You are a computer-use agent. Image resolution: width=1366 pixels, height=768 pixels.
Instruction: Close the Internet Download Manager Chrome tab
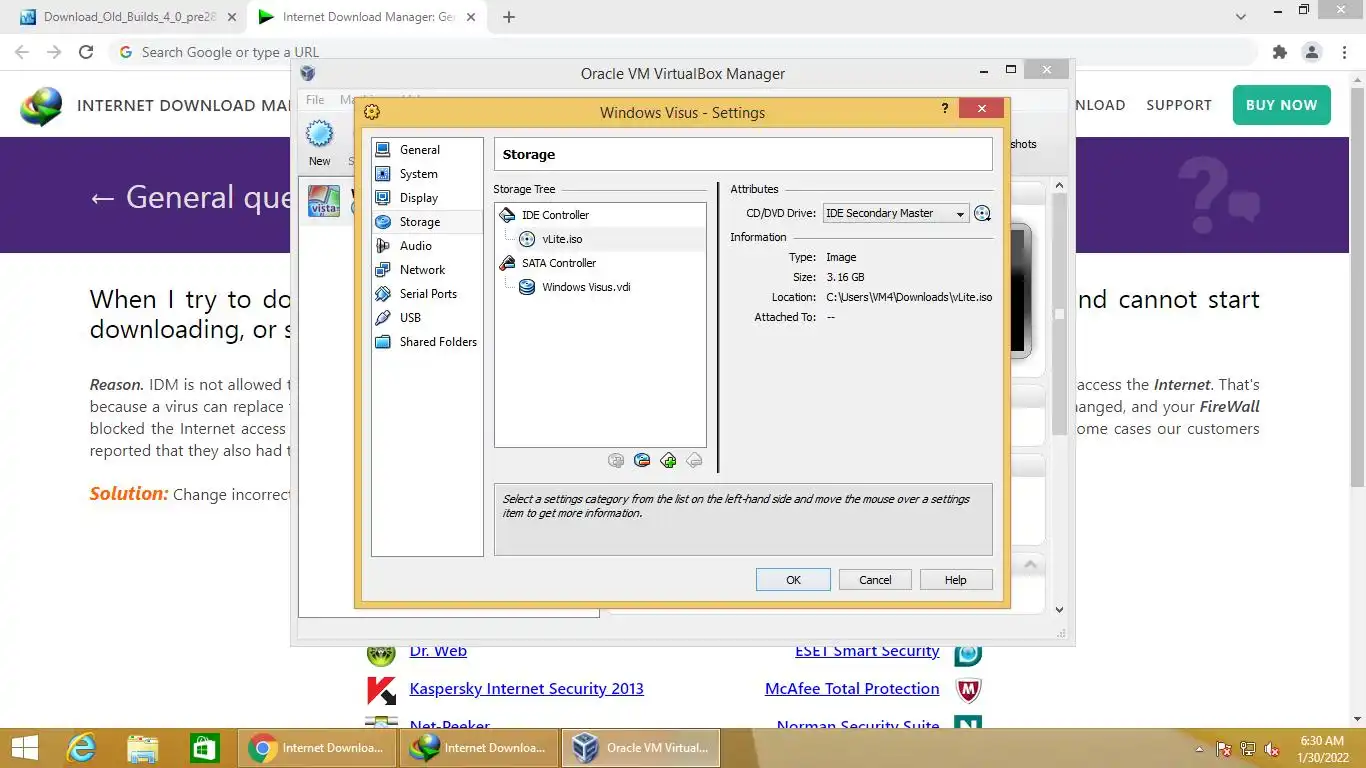click(x=470, y=17)
